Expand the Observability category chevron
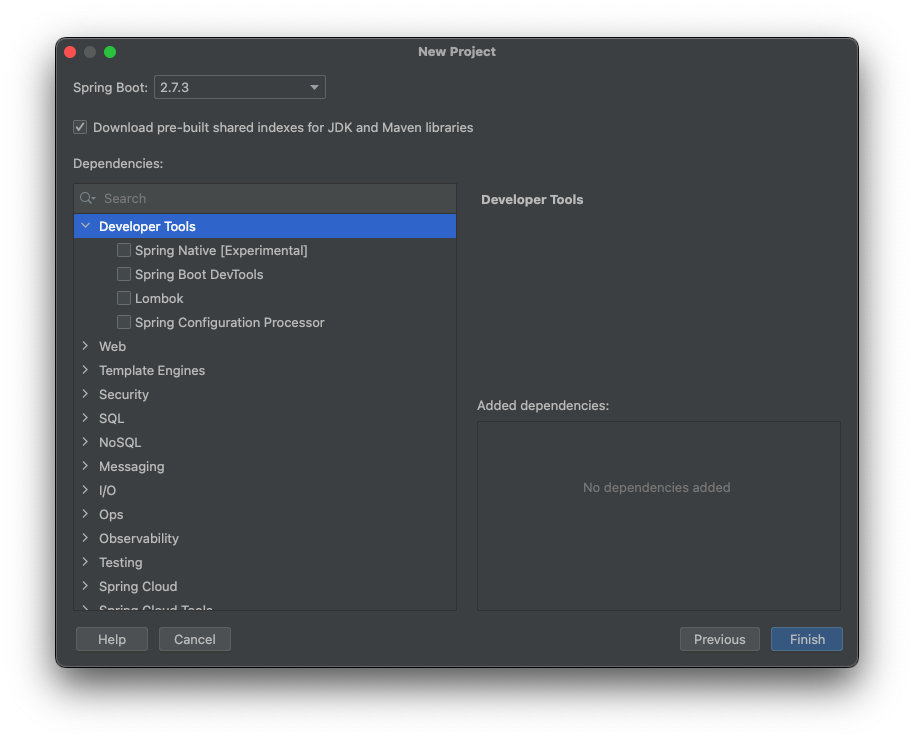The height and width of the screenshot is (741, 914). tap(86, 538)
